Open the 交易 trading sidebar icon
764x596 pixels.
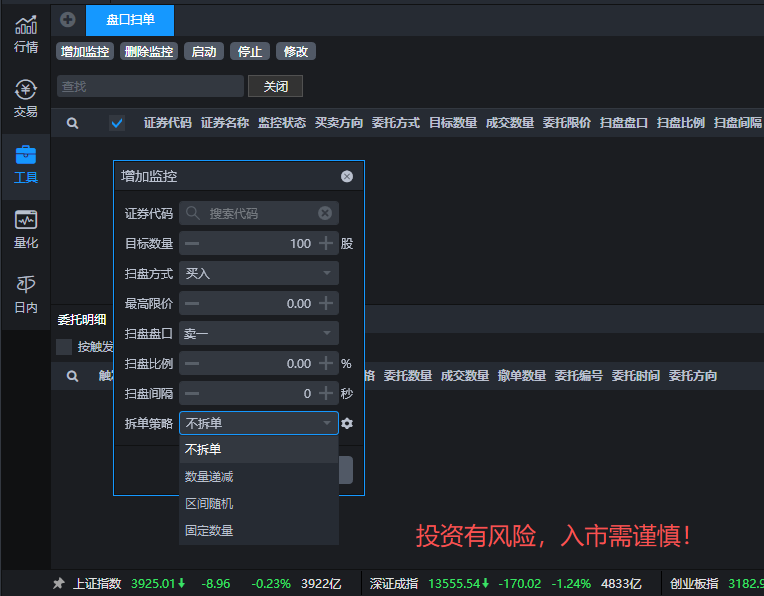pos(26,98)
